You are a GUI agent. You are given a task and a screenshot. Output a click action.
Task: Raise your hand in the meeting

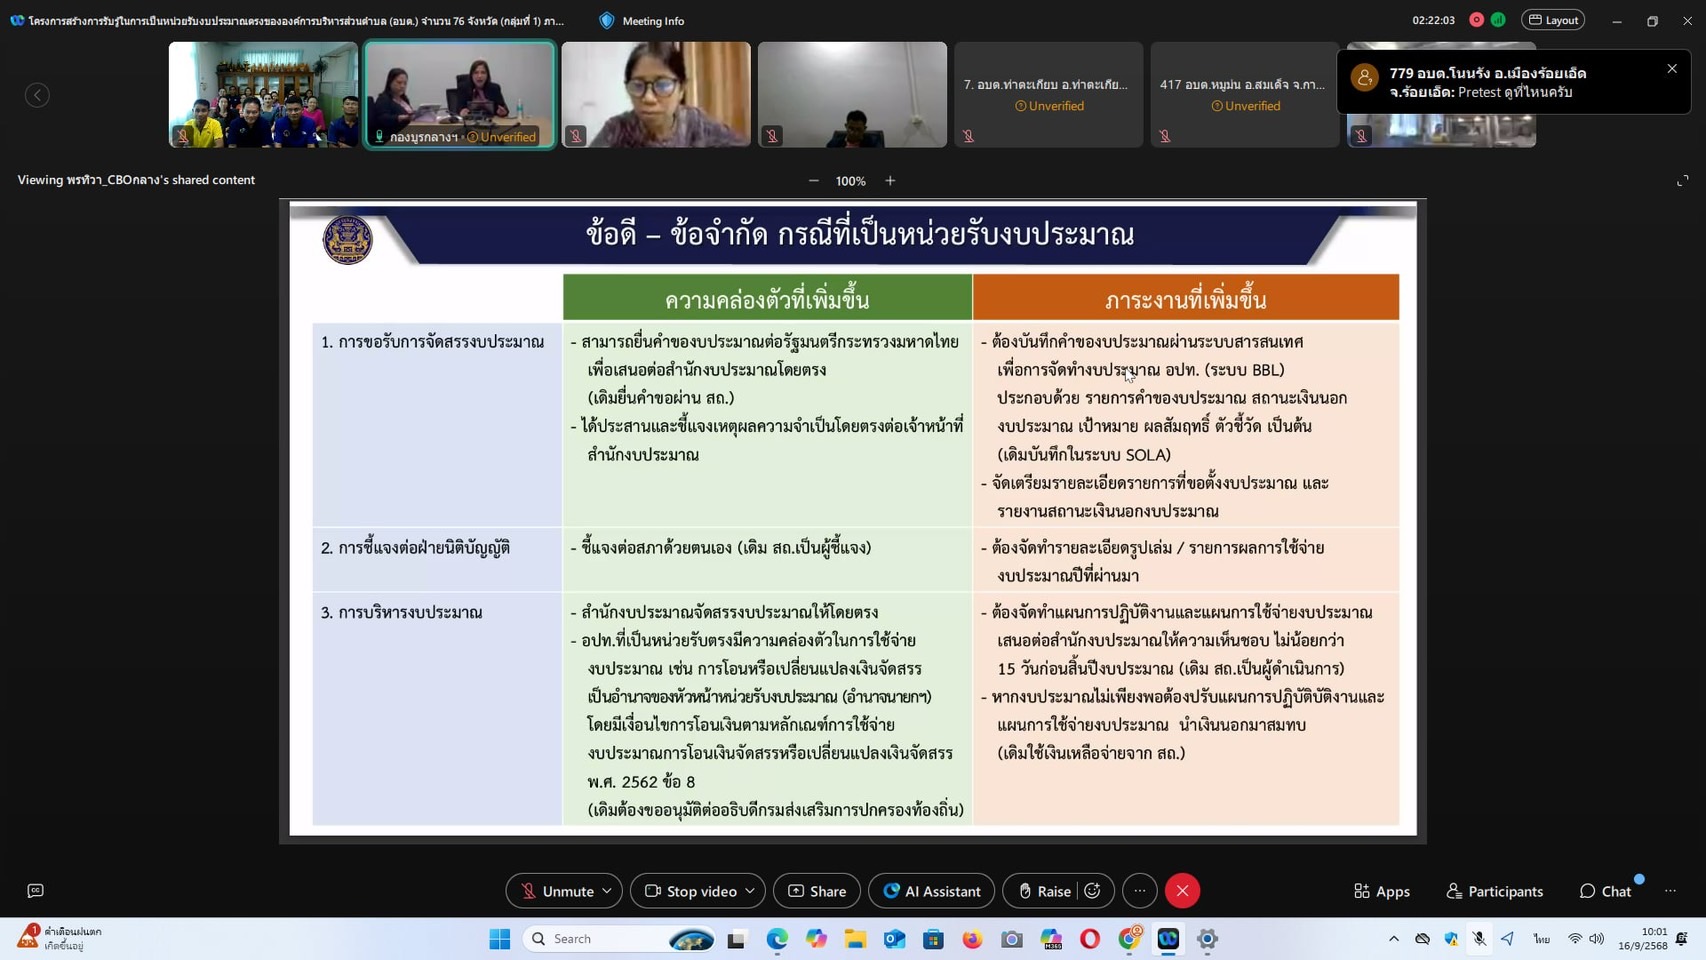pyautogui.click(x=1043, y=891)
